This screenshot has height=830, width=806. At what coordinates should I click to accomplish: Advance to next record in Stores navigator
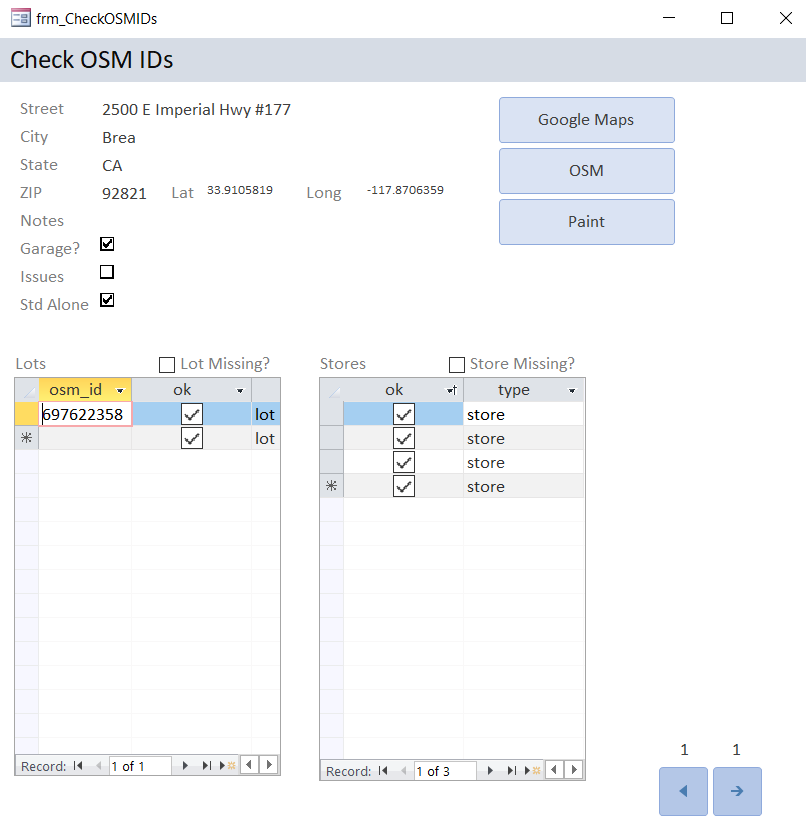pyautogui.click(x=490, y=771)
